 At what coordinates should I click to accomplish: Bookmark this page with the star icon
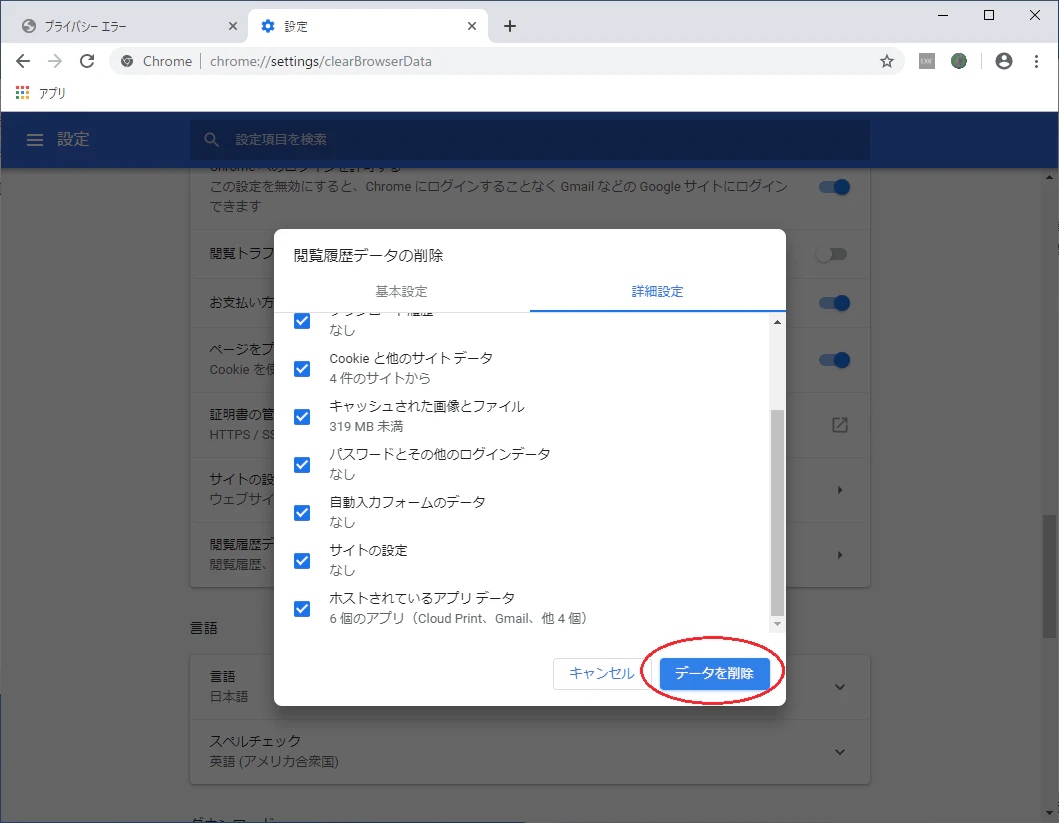[886, 61]
